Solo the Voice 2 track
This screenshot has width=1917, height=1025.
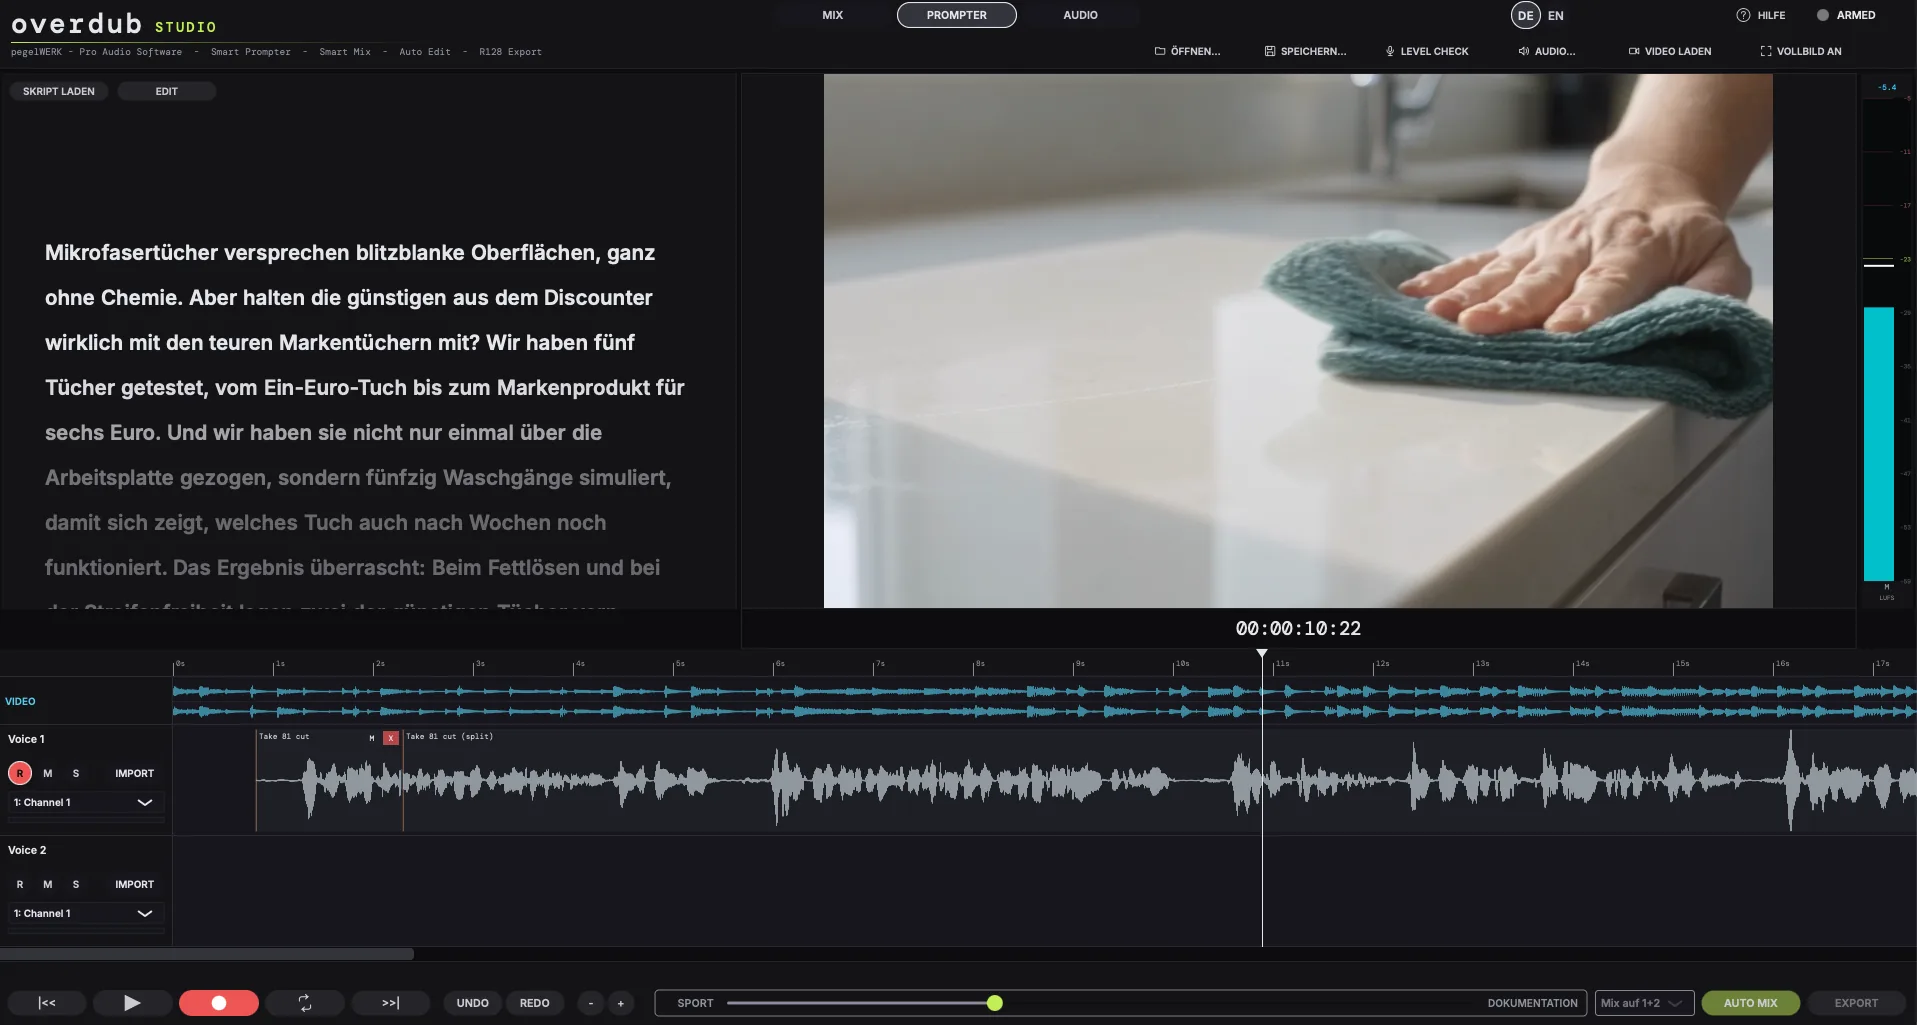[76, 884]
